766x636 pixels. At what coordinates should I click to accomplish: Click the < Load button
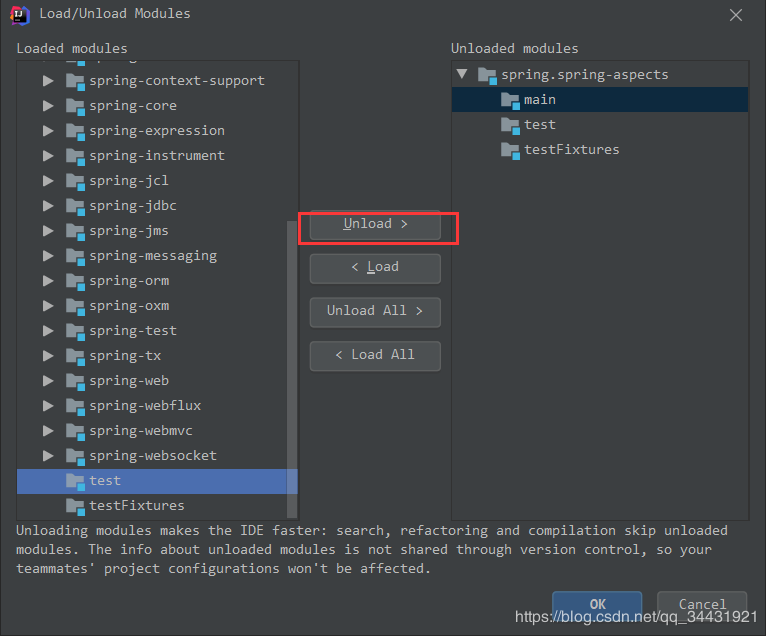375,268
